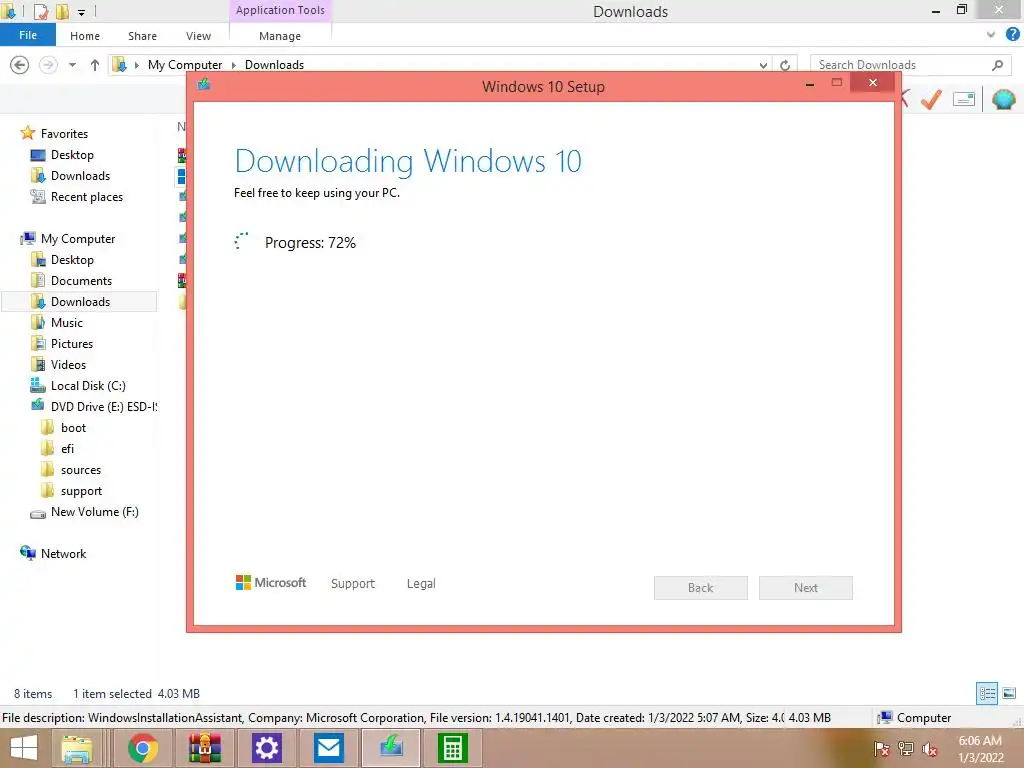Click the Action Center flag tray icon
Image resolution: width=1024 pixels, height=768 pixels.
point(881,749)
